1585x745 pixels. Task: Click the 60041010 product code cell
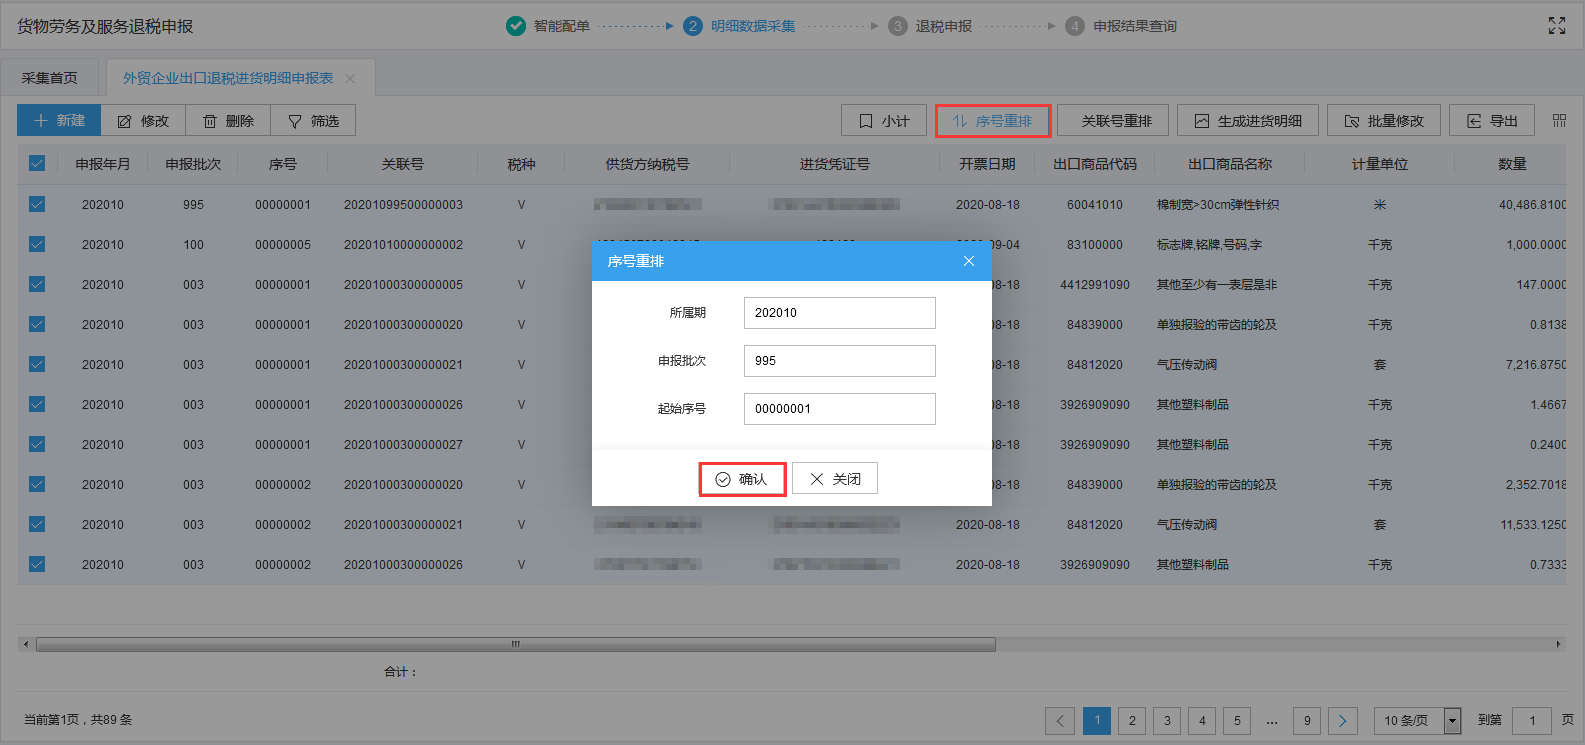[x=1095, y=204]
